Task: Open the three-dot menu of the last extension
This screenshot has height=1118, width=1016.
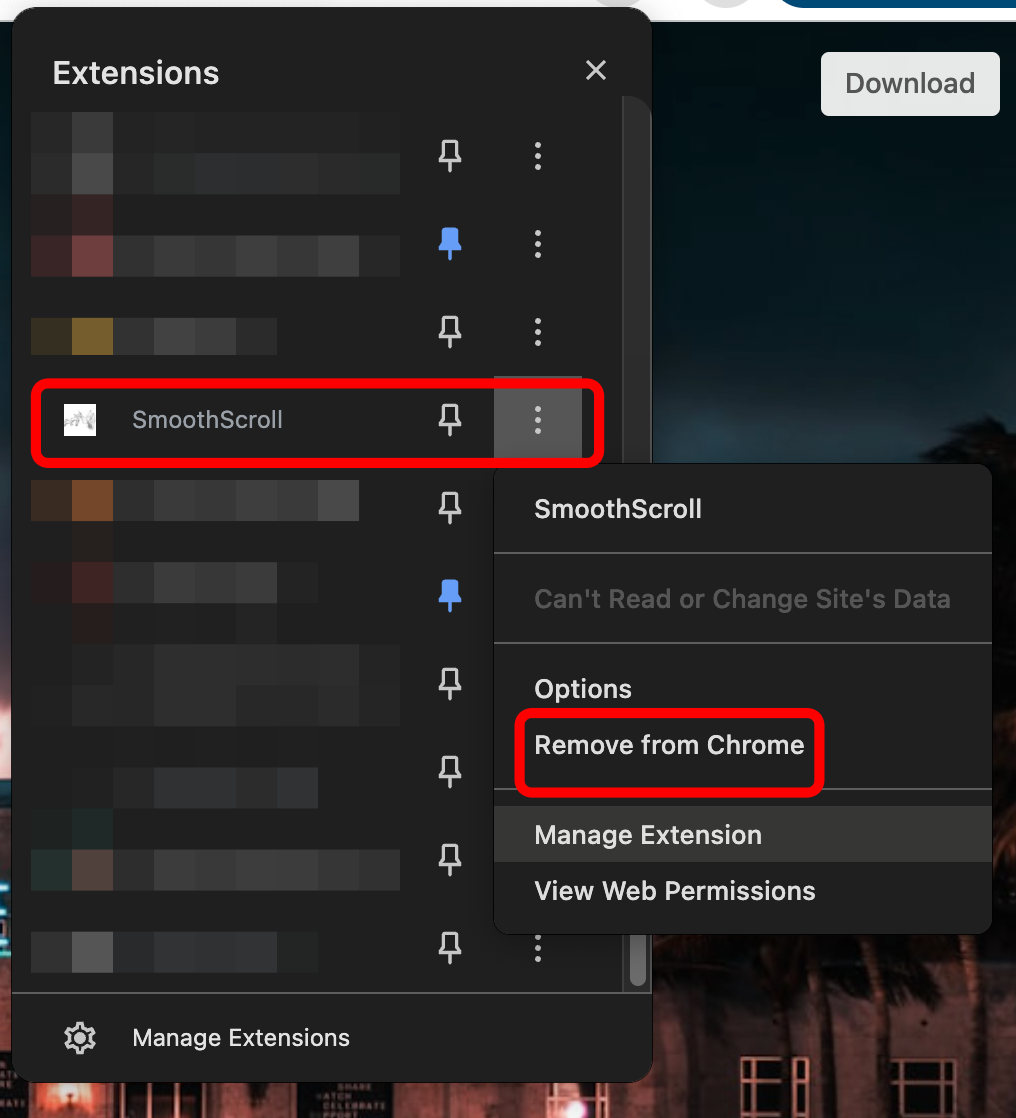Action: point(538,949)
